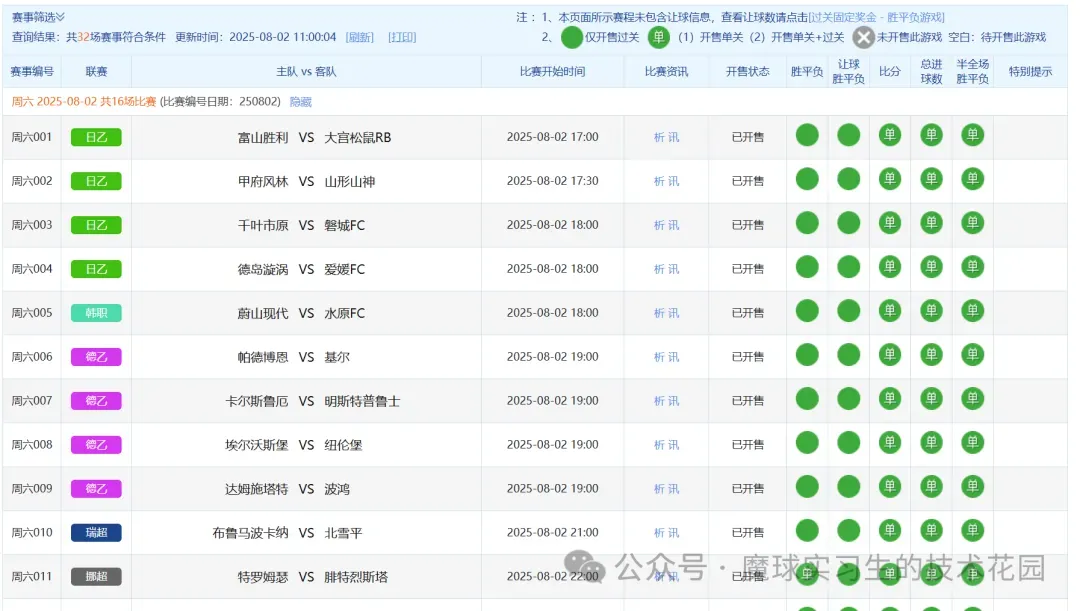Click the 日乙 league badge for 周六001

[96, 137]
